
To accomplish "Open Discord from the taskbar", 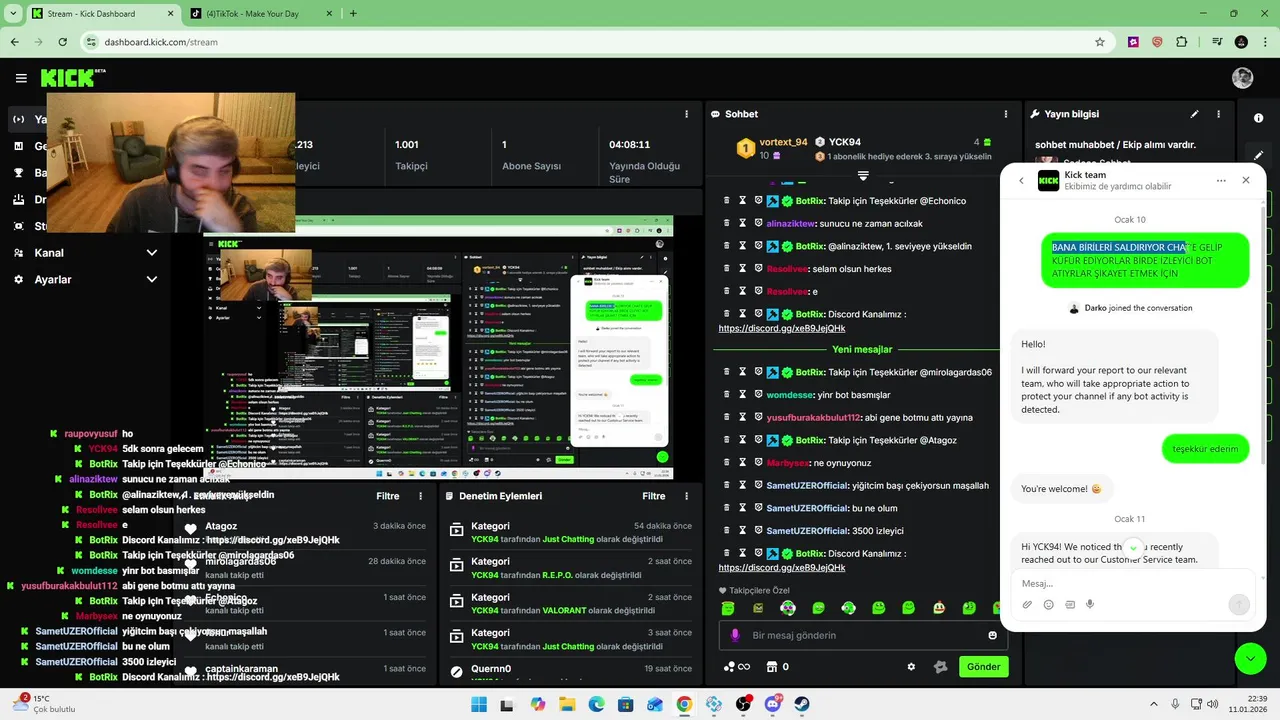I will point(772,704).
